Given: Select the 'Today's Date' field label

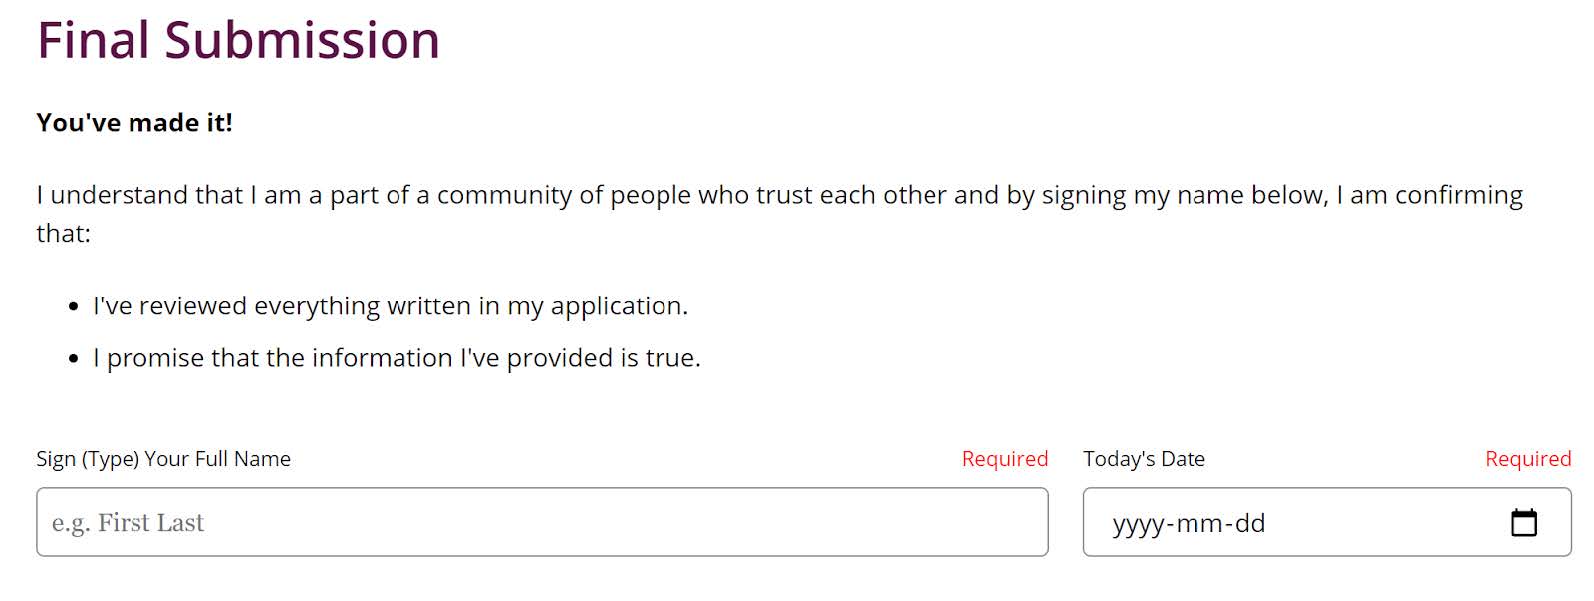Looking at the screenshot, I should coord(1143,458).
